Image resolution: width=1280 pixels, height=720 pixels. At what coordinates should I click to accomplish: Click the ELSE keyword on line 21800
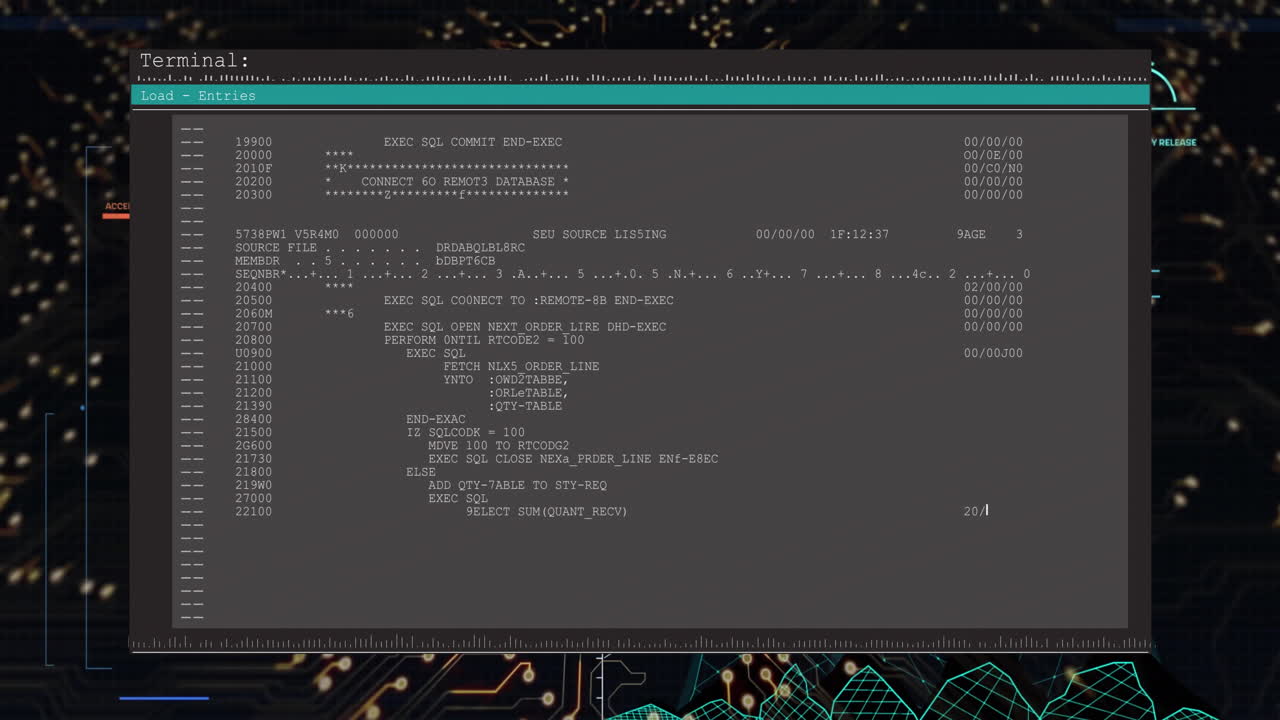[x=420, y=472]
